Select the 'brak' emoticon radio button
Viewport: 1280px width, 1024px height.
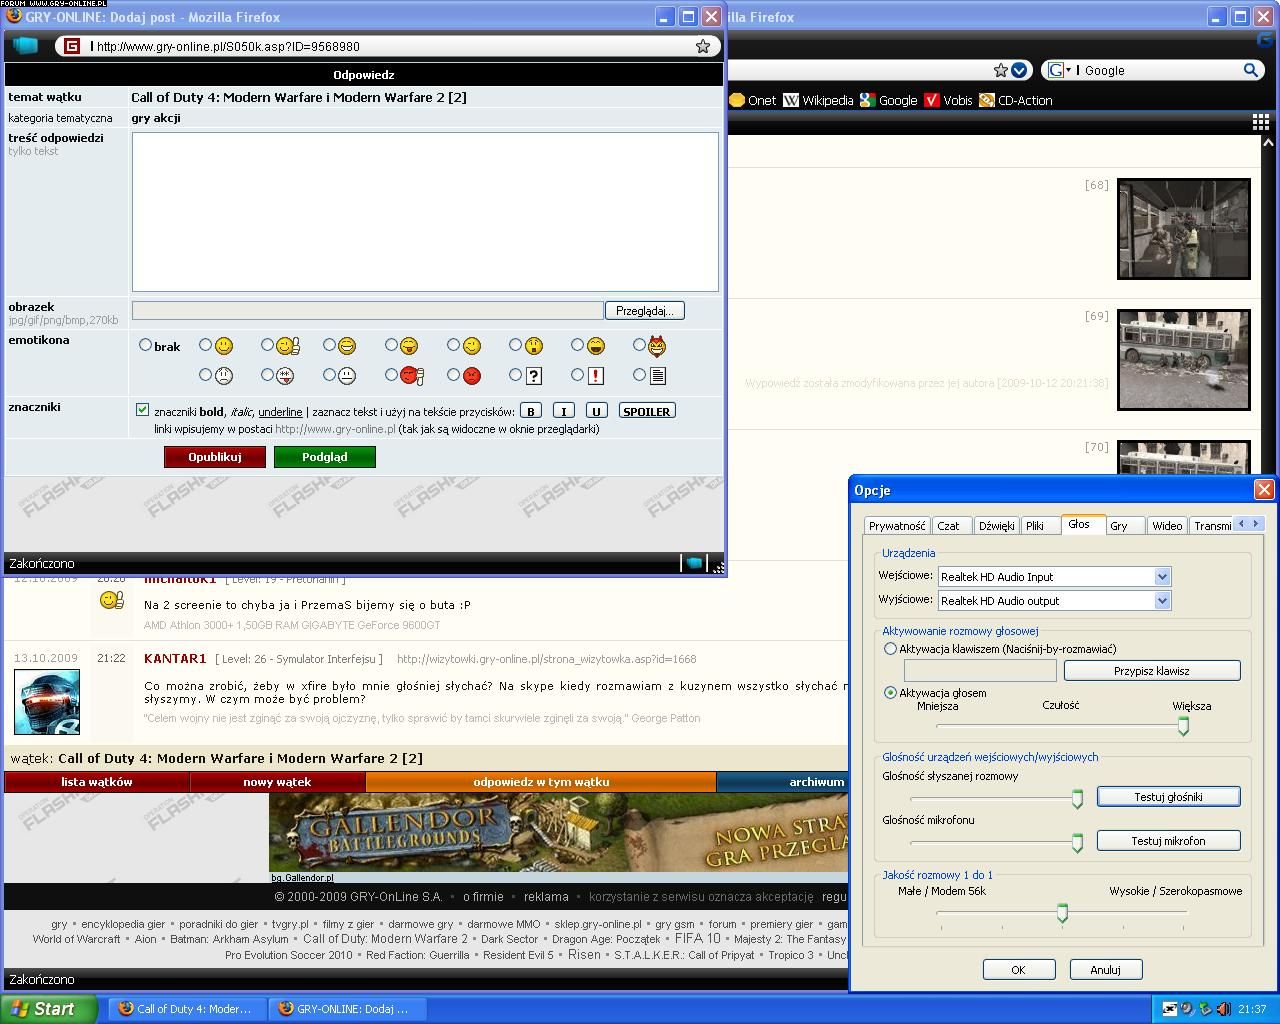click(x=146, y=345)
